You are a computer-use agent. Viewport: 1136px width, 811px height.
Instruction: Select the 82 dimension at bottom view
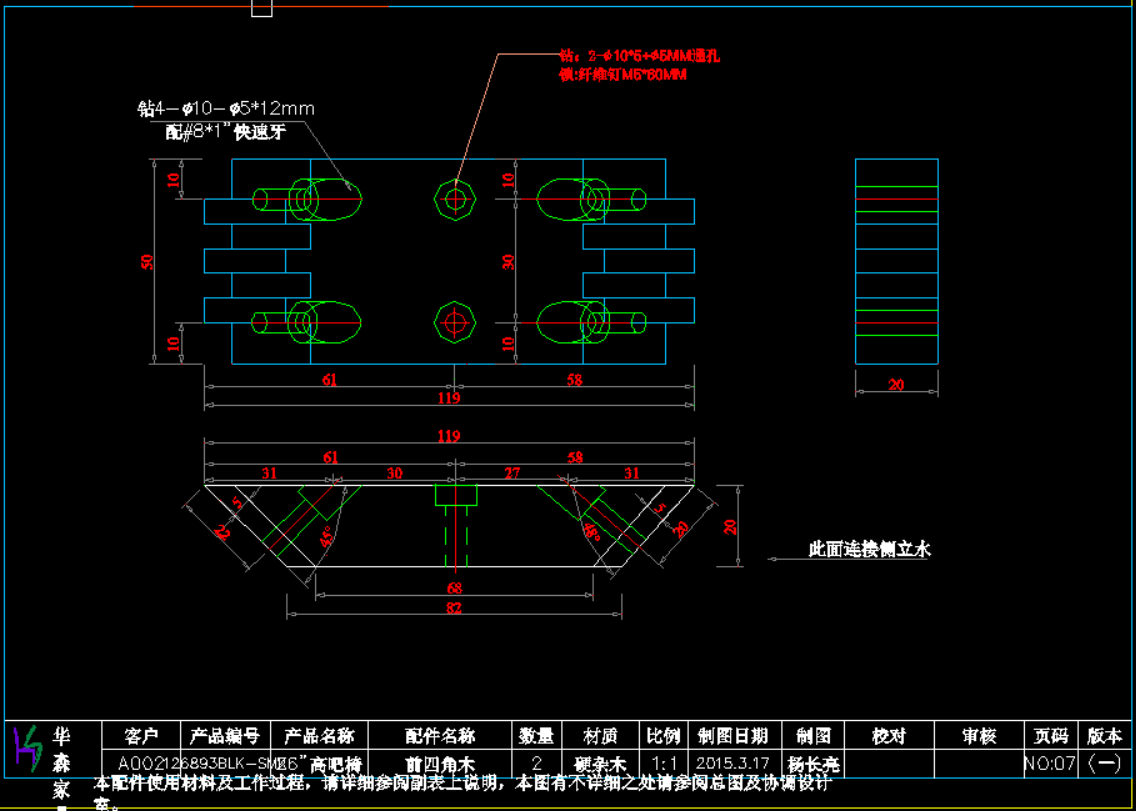pos(454,607)
